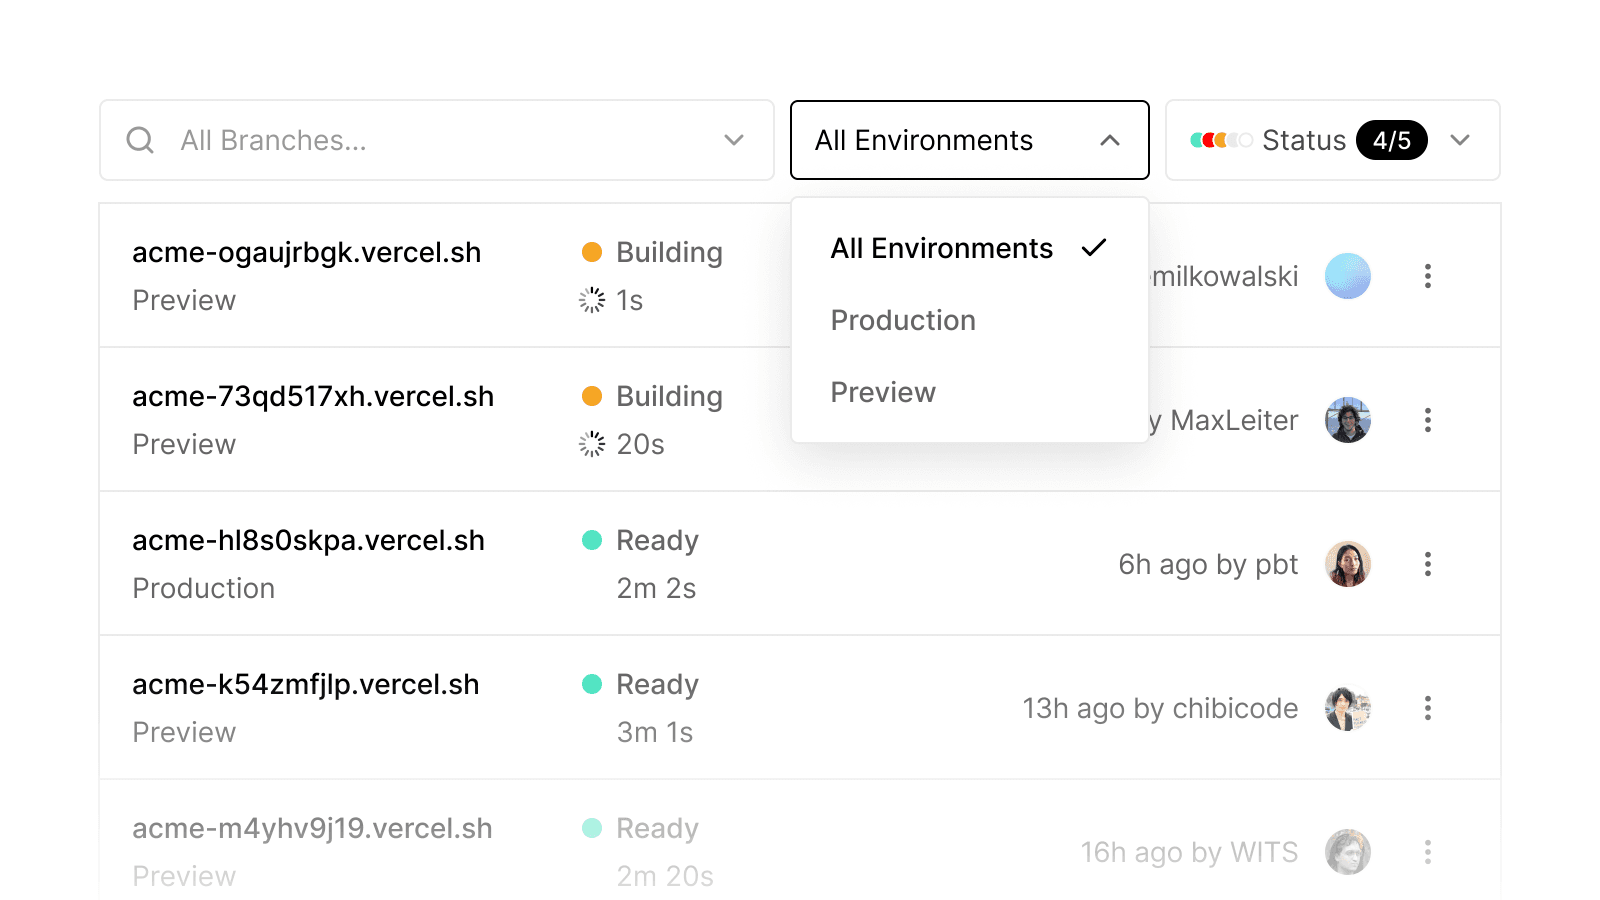Open three-dot menu for acme-k54zmfjlp deployment

pyautogui.click(x=1427, y=708)
